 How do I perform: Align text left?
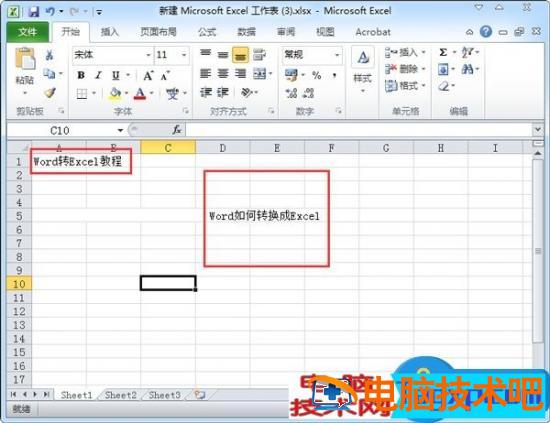tap(206, 74)
